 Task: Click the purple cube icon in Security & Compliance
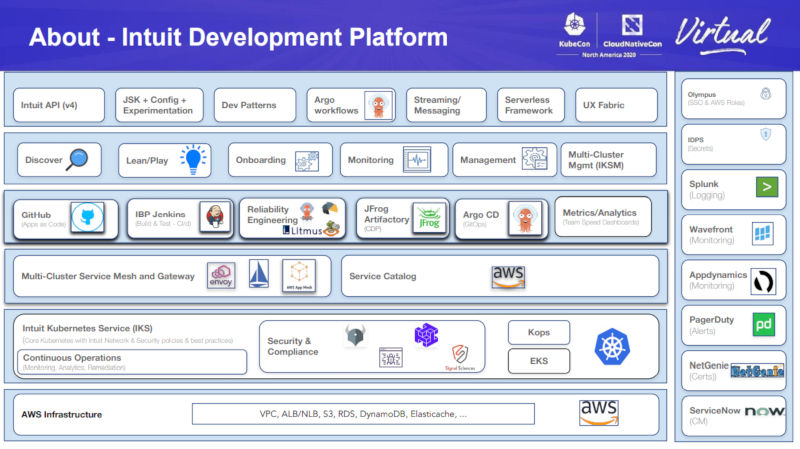click(426, 335)
